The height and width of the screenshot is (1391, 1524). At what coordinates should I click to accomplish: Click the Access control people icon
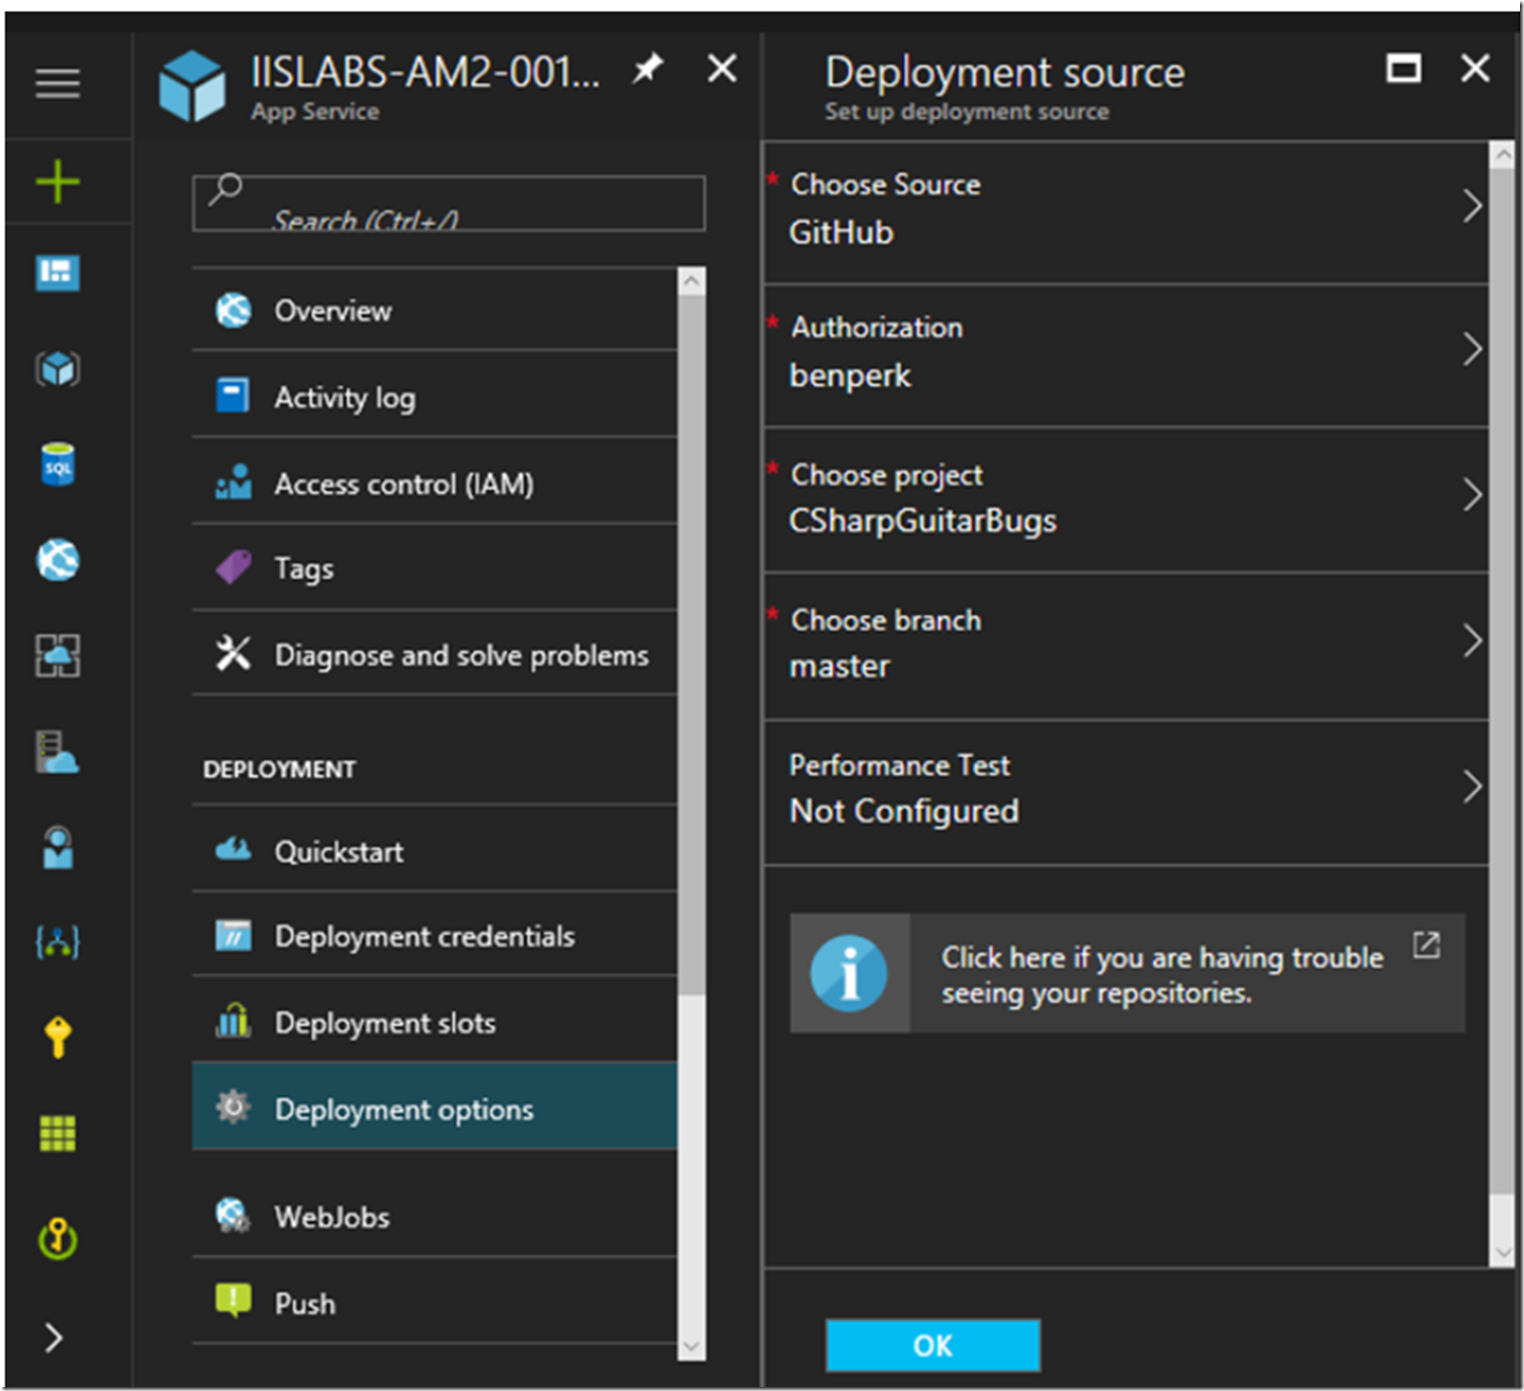click(x=233, y=482)
